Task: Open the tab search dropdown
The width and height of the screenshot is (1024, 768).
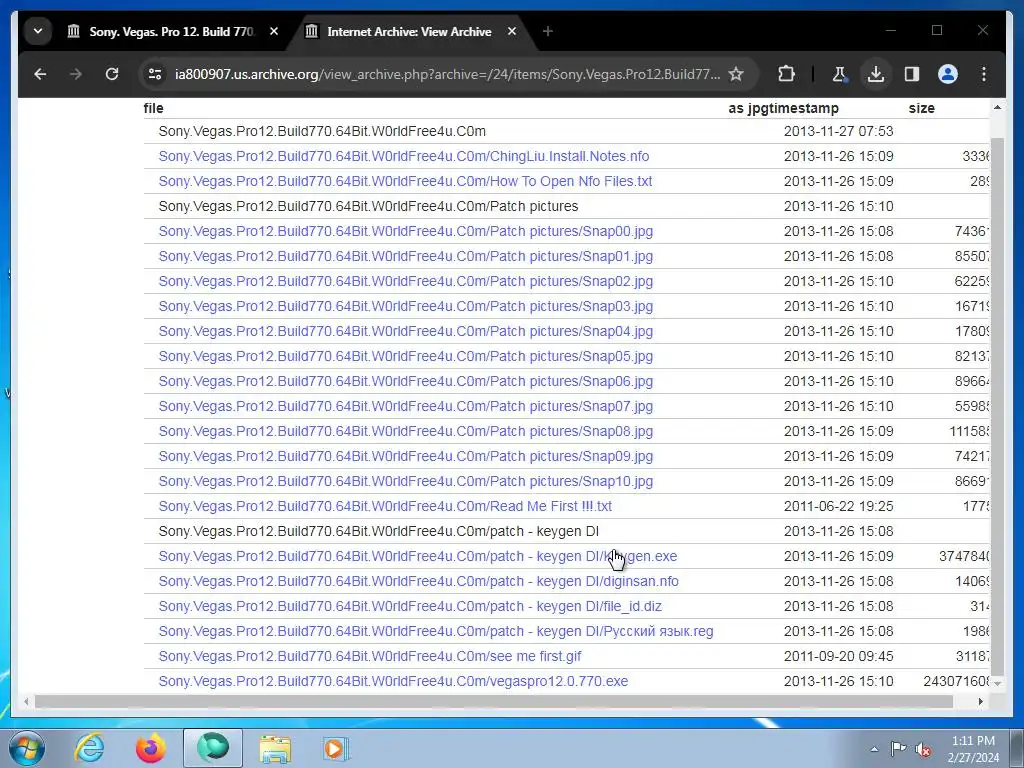Action: pyautogui.click(x=38, y=31)
